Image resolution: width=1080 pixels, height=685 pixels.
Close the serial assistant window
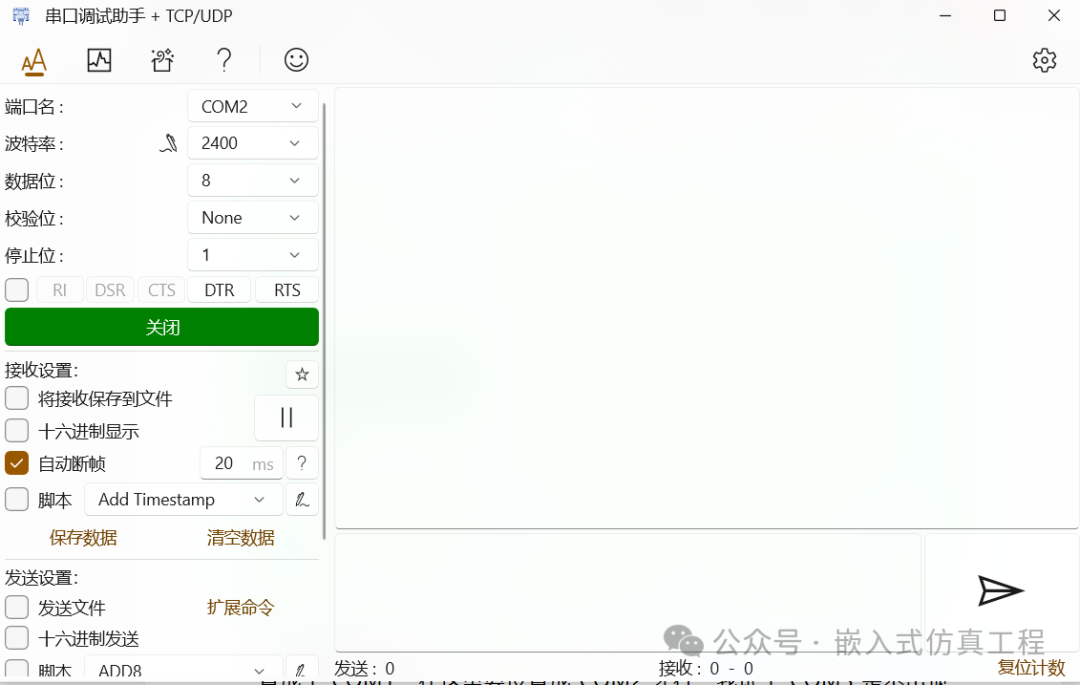[x=1054, y=15]
